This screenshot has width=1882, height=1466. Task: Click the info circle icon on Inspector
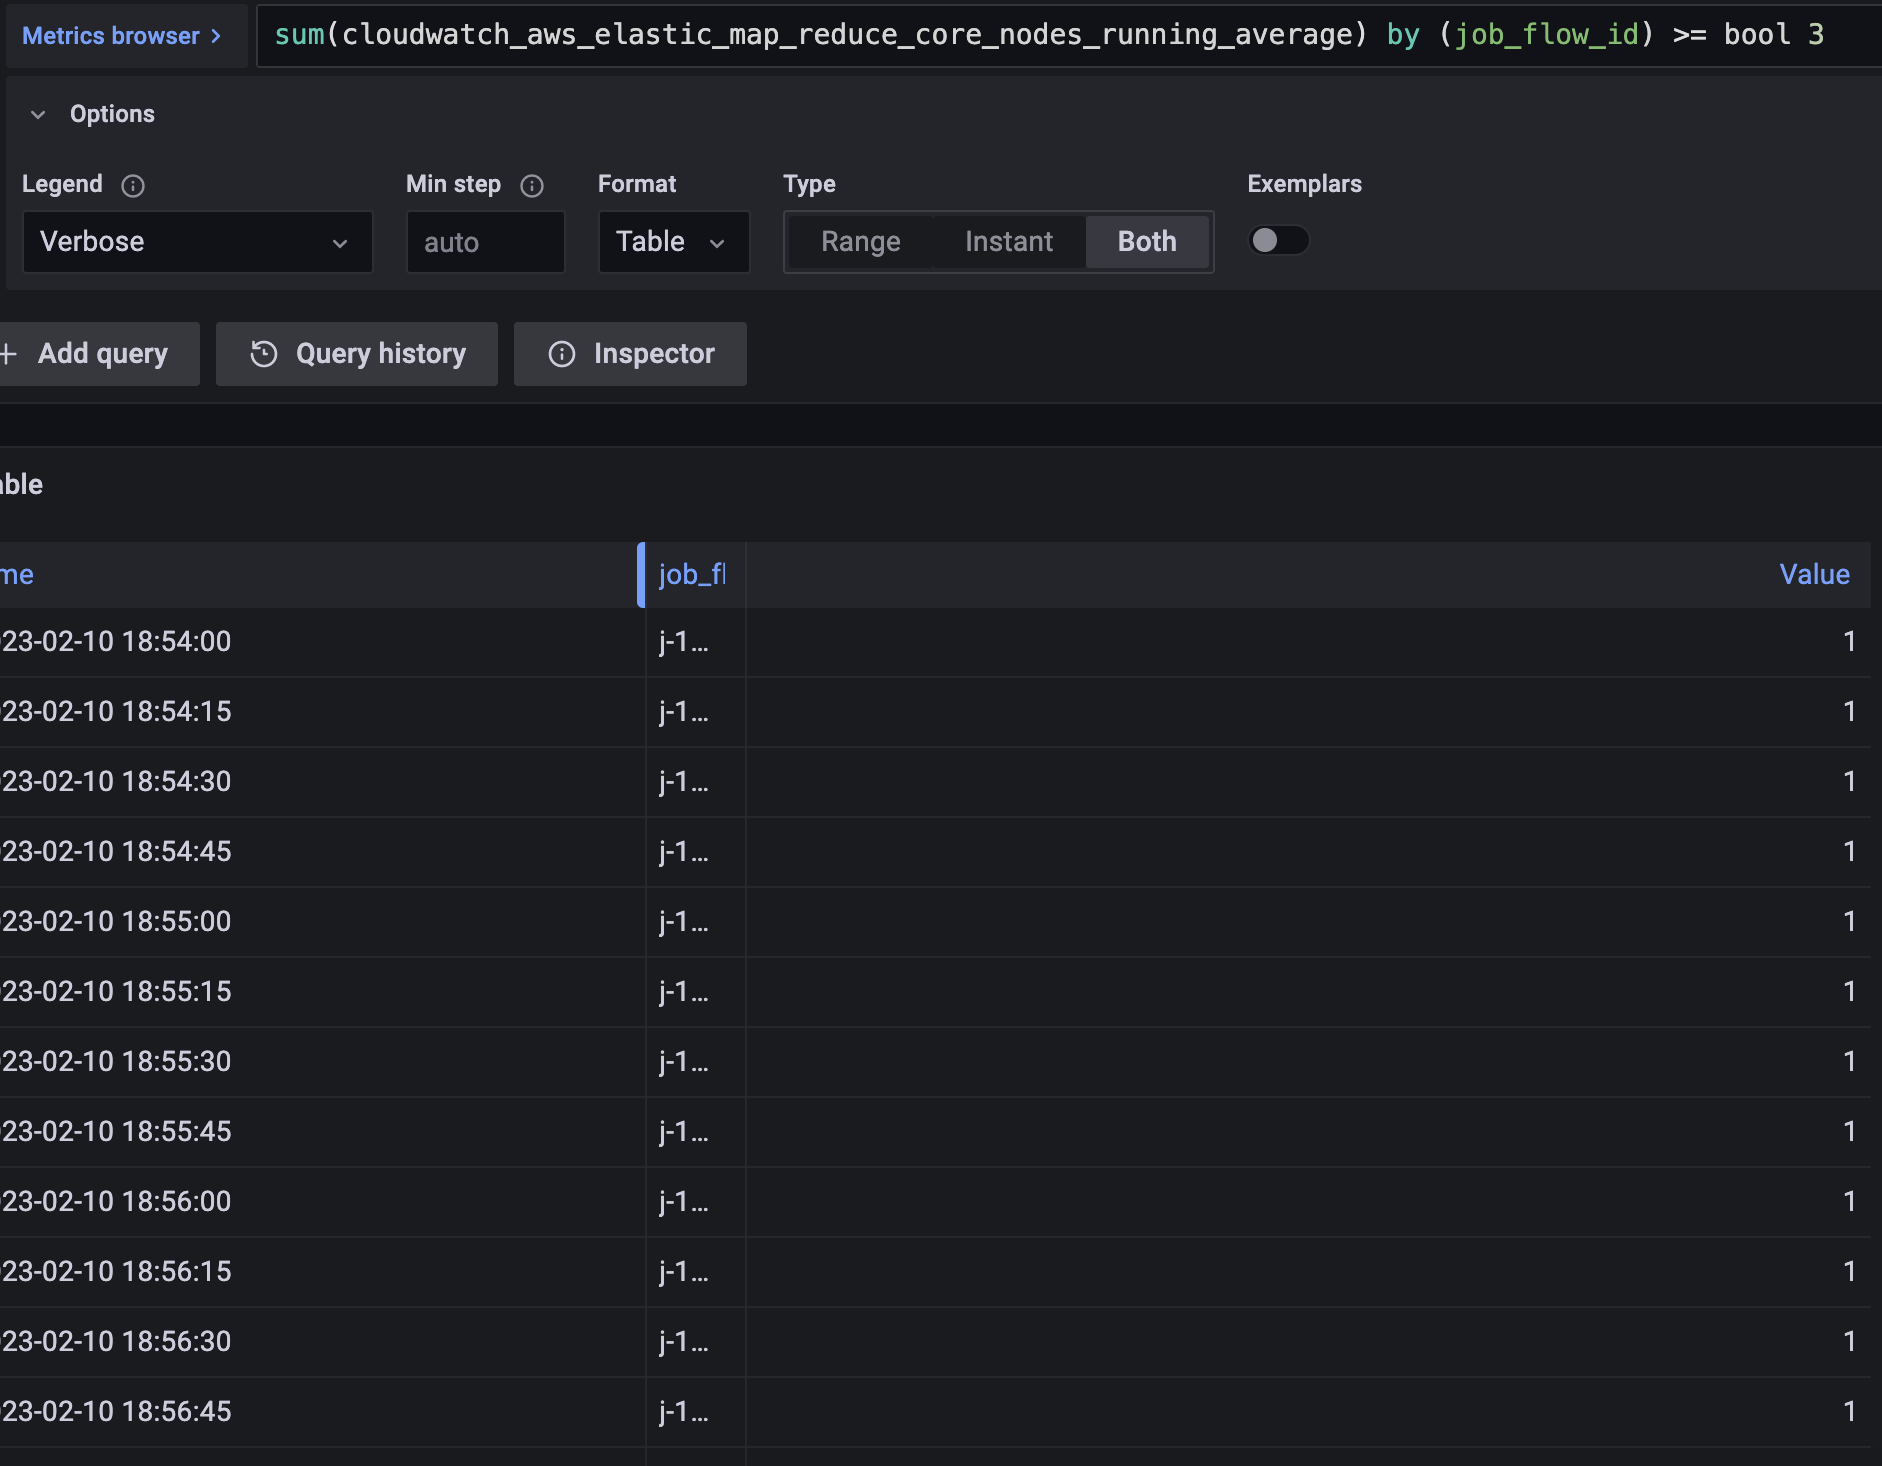(561, 353)
